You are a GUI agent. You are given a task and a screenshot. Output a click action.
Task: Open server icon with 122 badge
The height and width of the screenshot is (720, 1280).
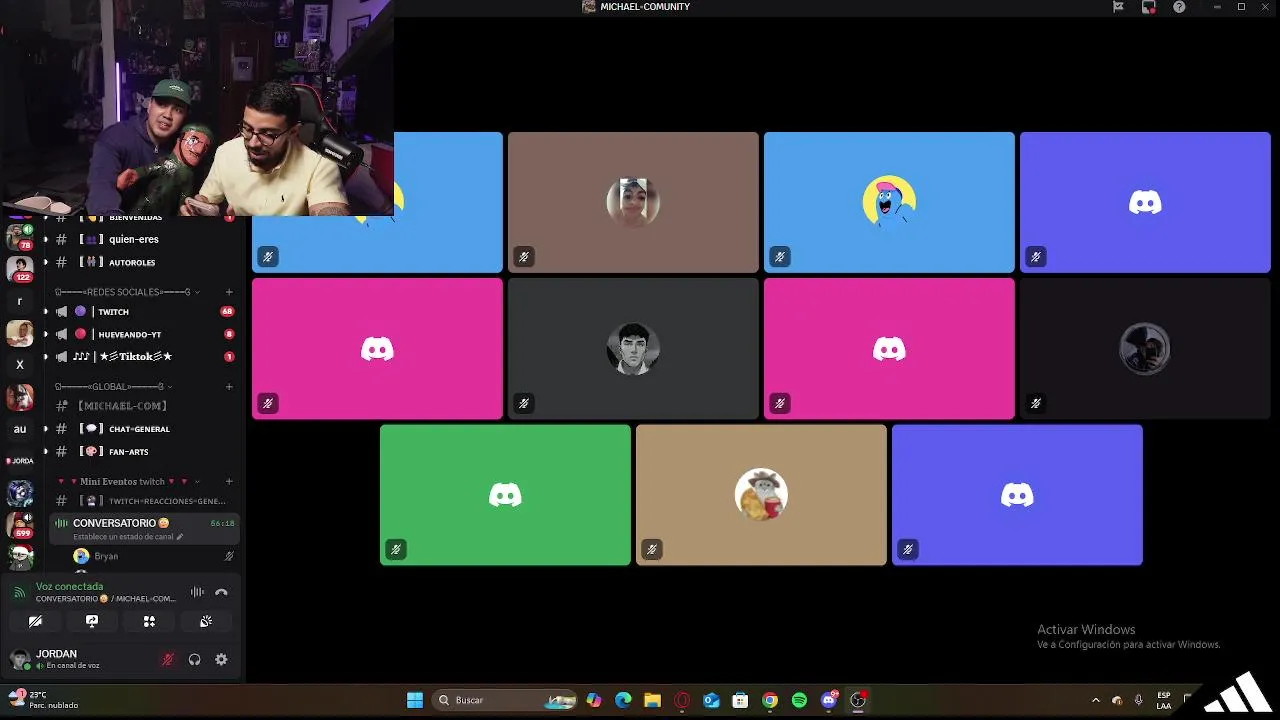coord(19,269)
